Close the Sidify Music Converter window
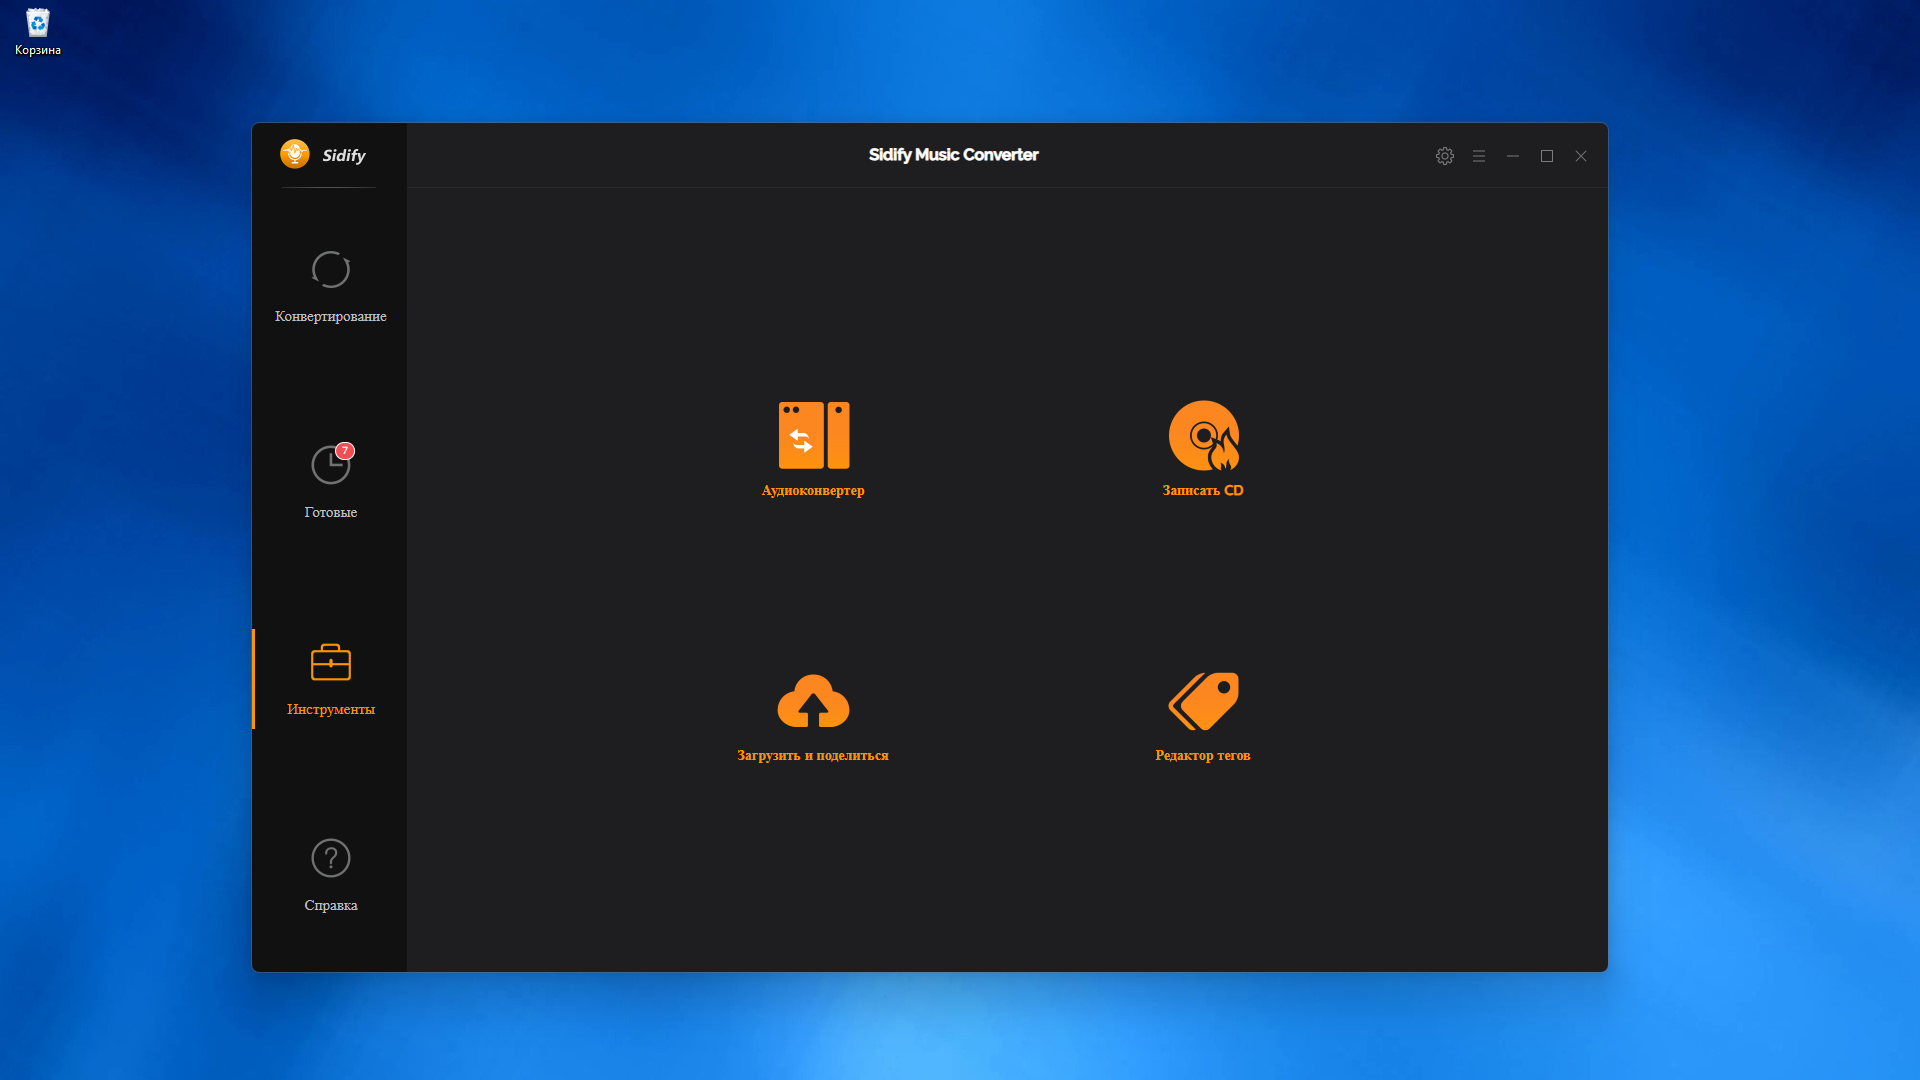1920x1080 pixels. (1581, 156)
